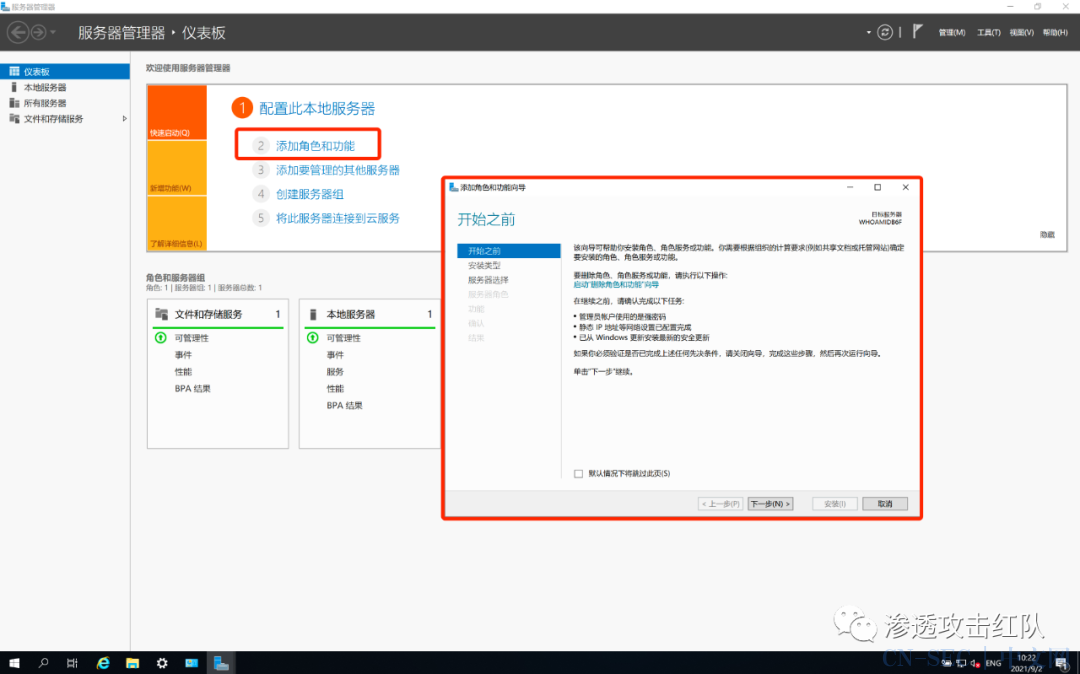Click the 本地服务器 tile icon

click(x=313, y=314)
